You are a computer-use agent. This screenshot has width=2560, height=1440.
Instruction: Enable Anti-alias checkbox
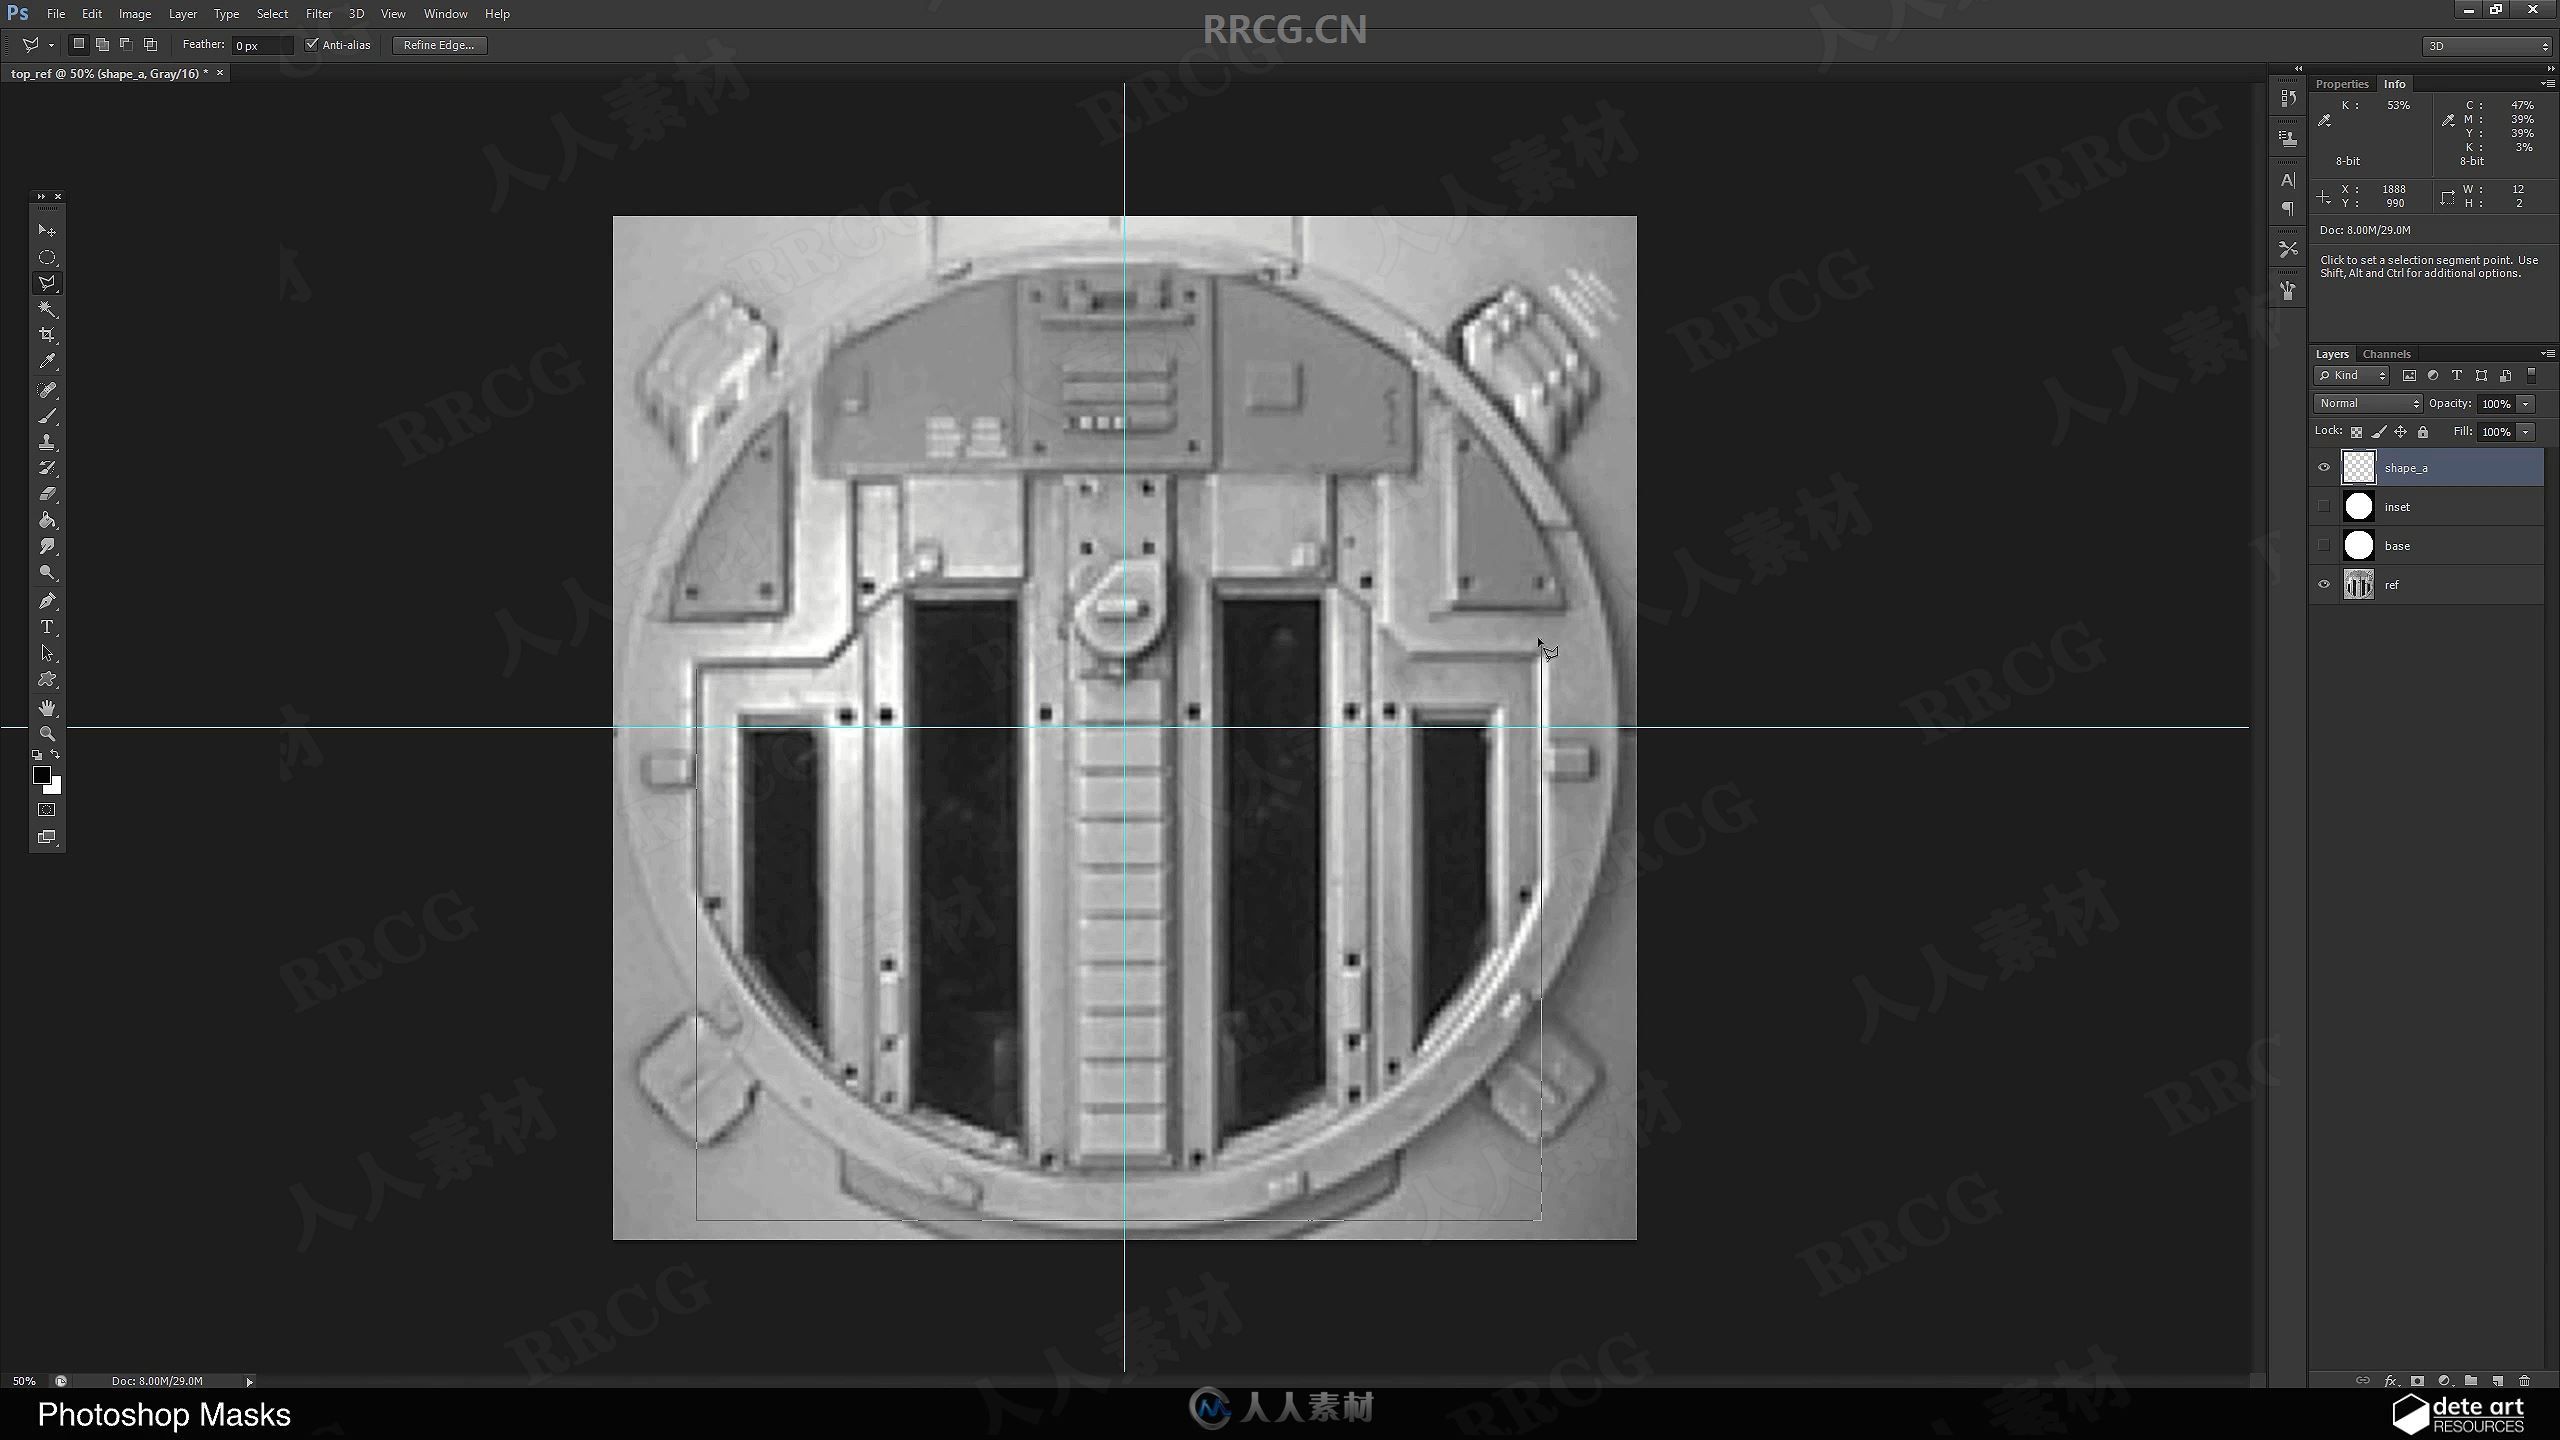[313, 44]
